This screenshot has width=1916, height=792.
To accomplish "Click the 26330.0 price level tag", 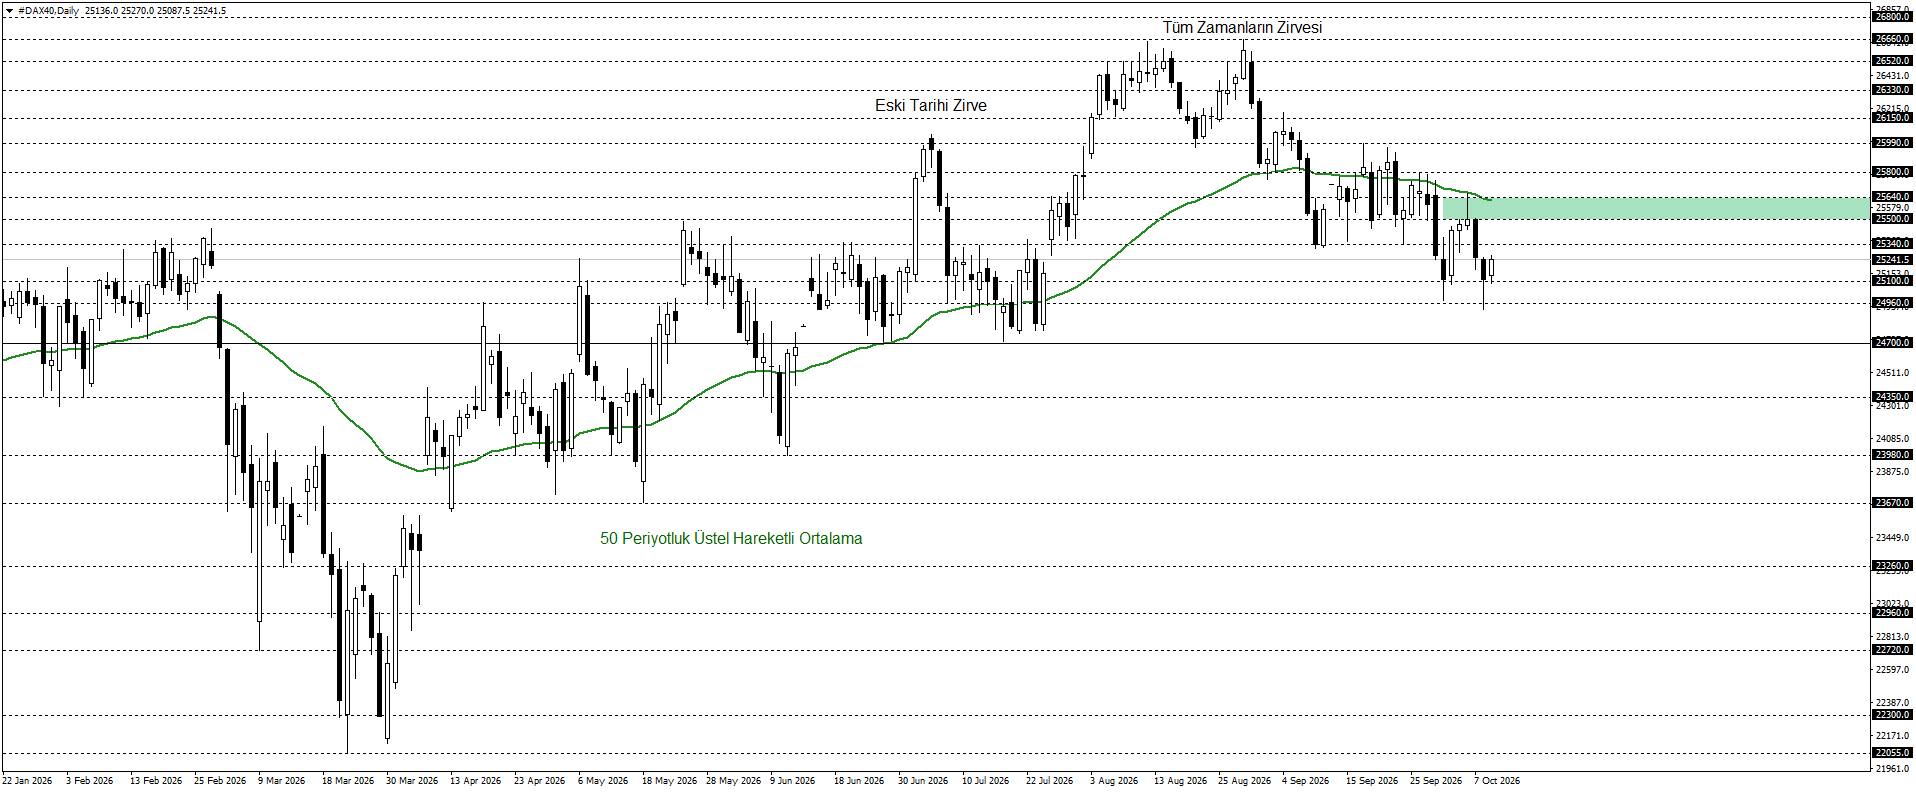I will pos(1892,90).
